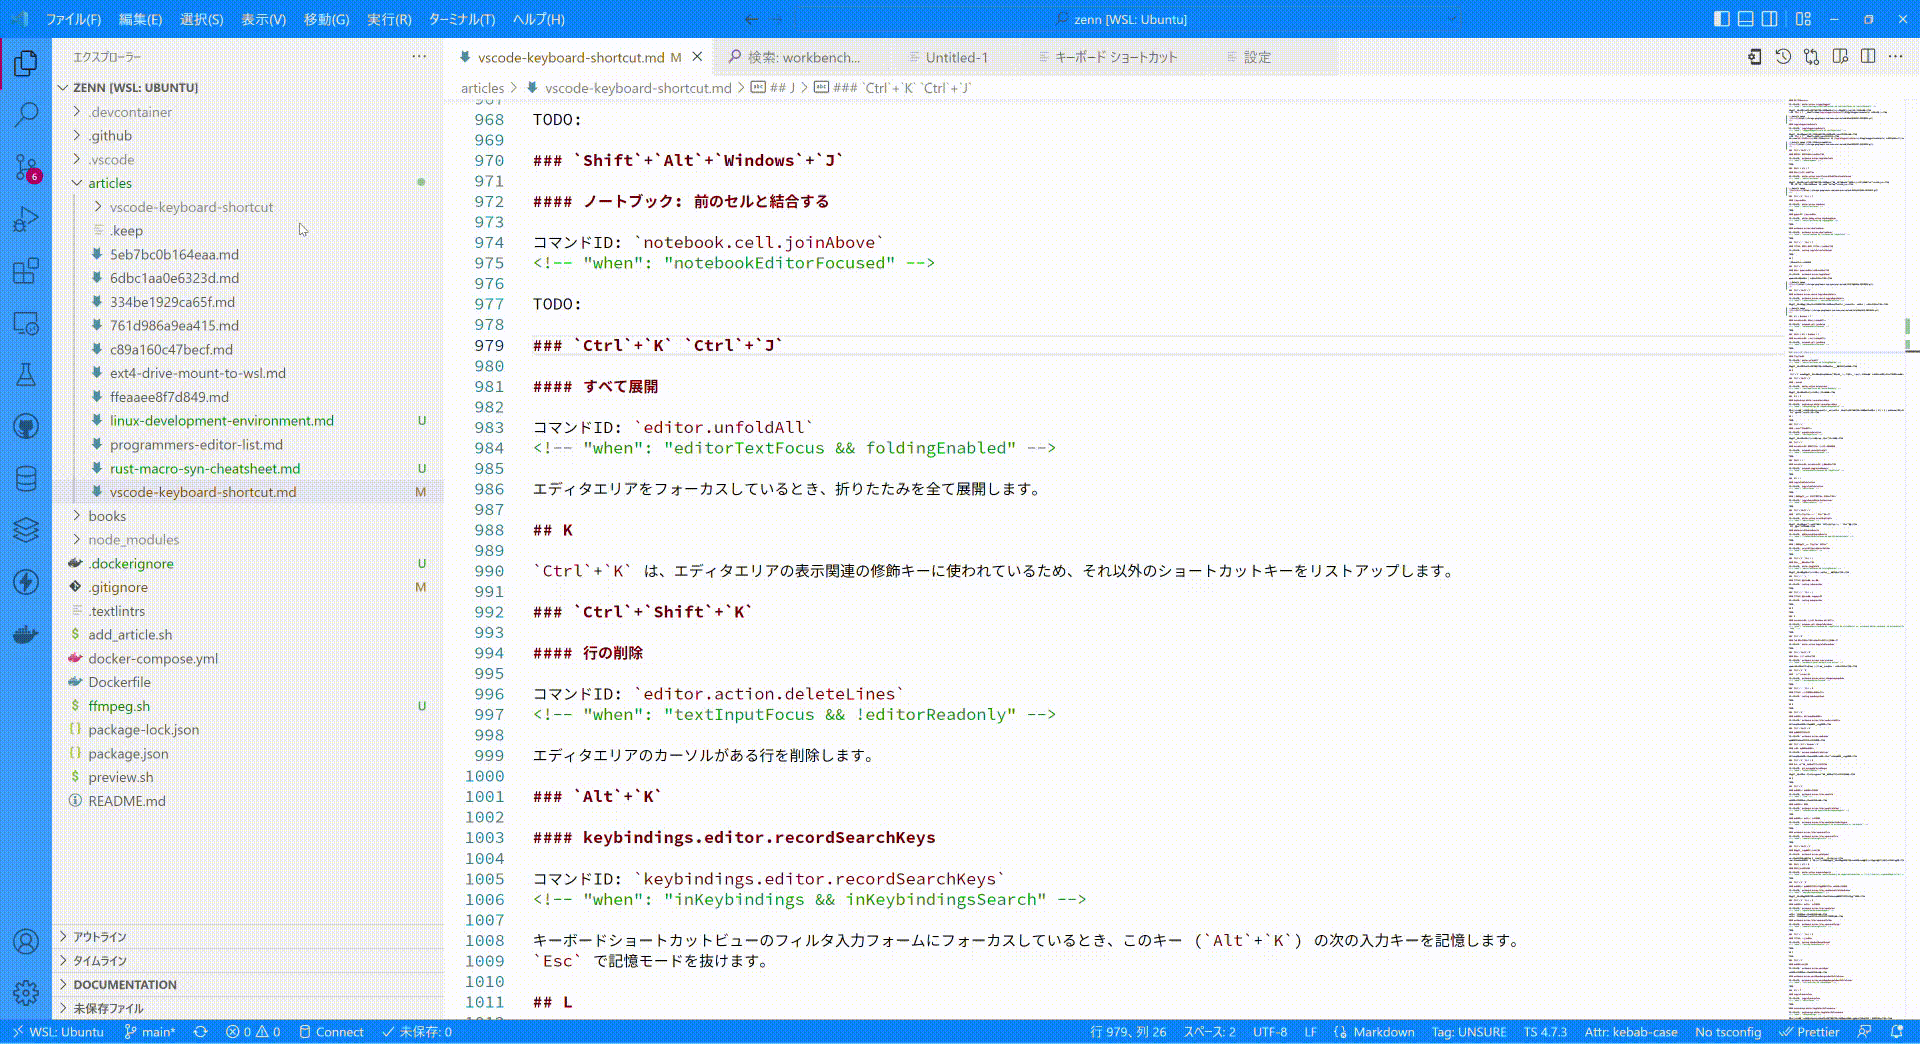Toggle primary side bar layout icon
Viewport: 1920px width, 1044px height.
click(1721, 19)
